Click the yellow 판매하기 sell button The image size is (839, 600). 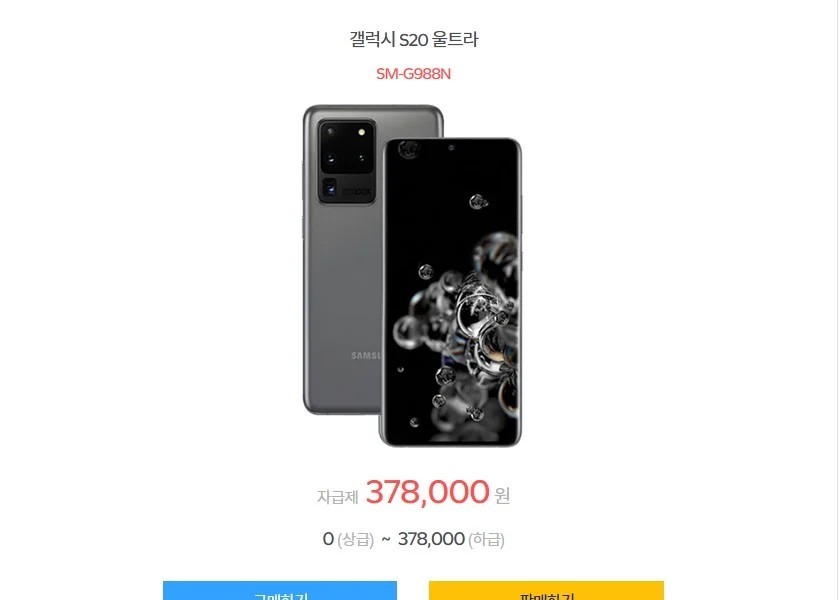point(546,590)
